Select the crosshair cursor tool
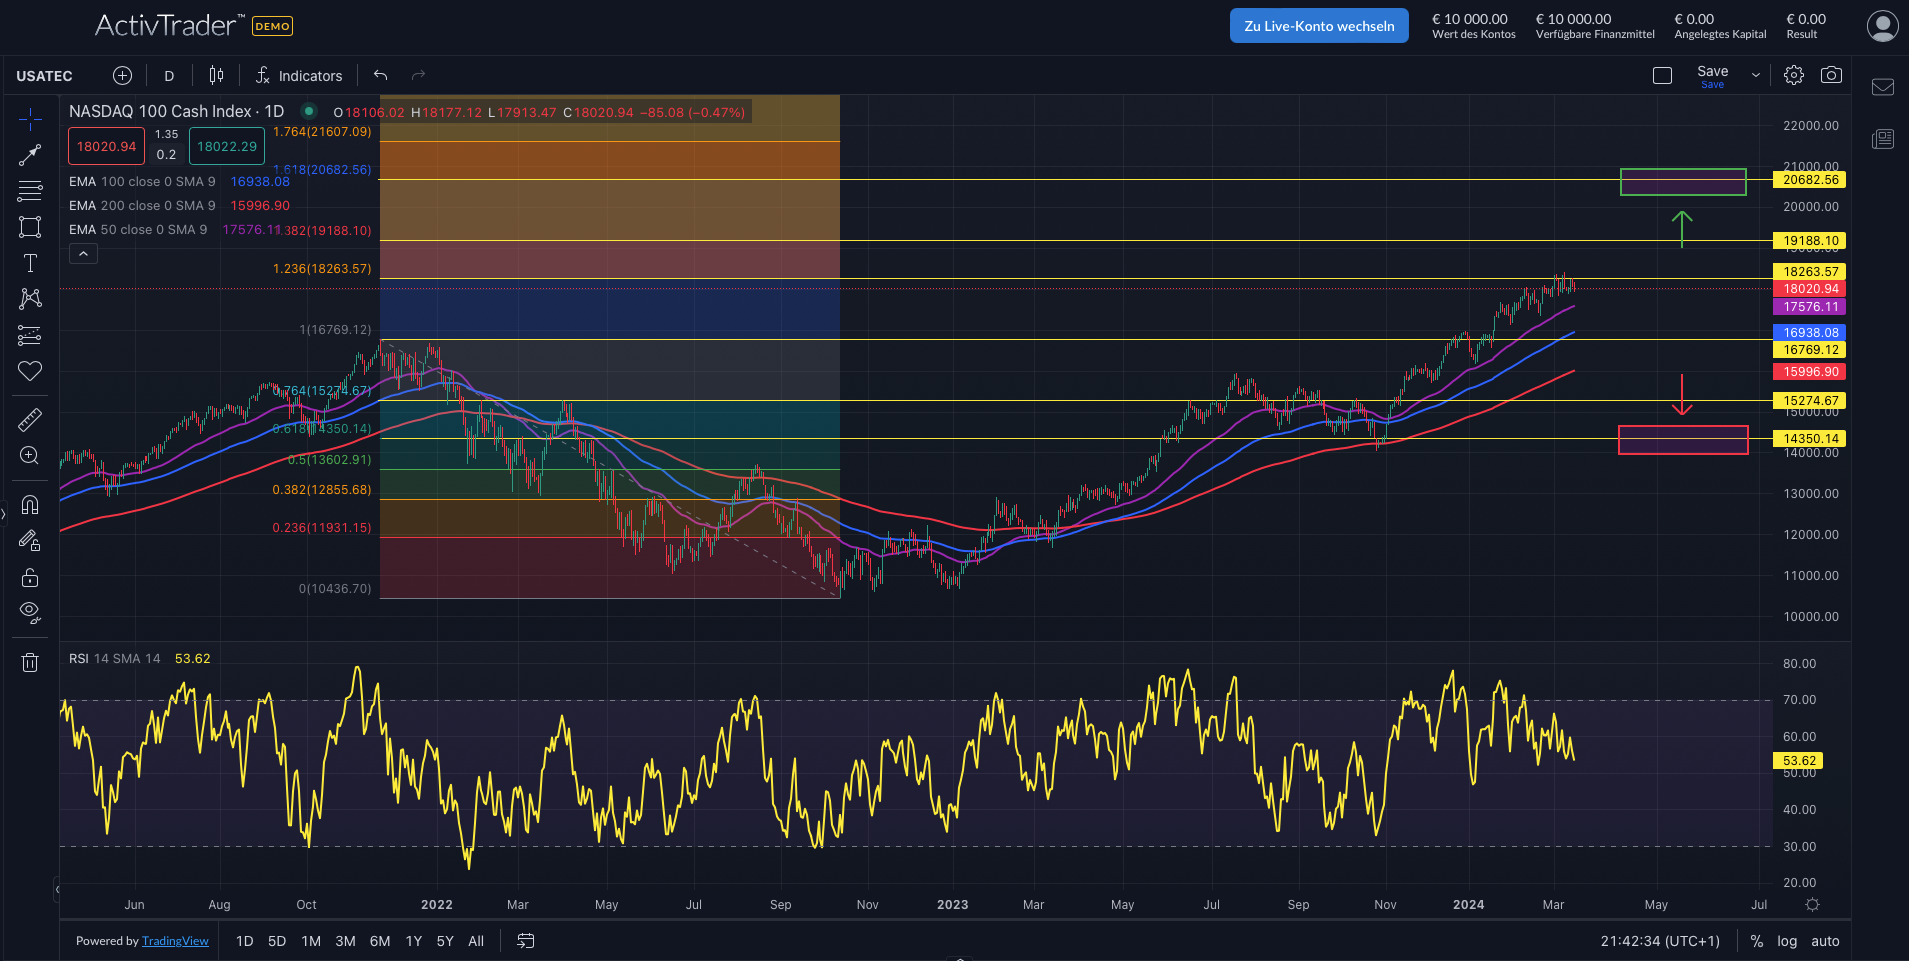Screen dimensions: 1909x961 click(30, 118)
